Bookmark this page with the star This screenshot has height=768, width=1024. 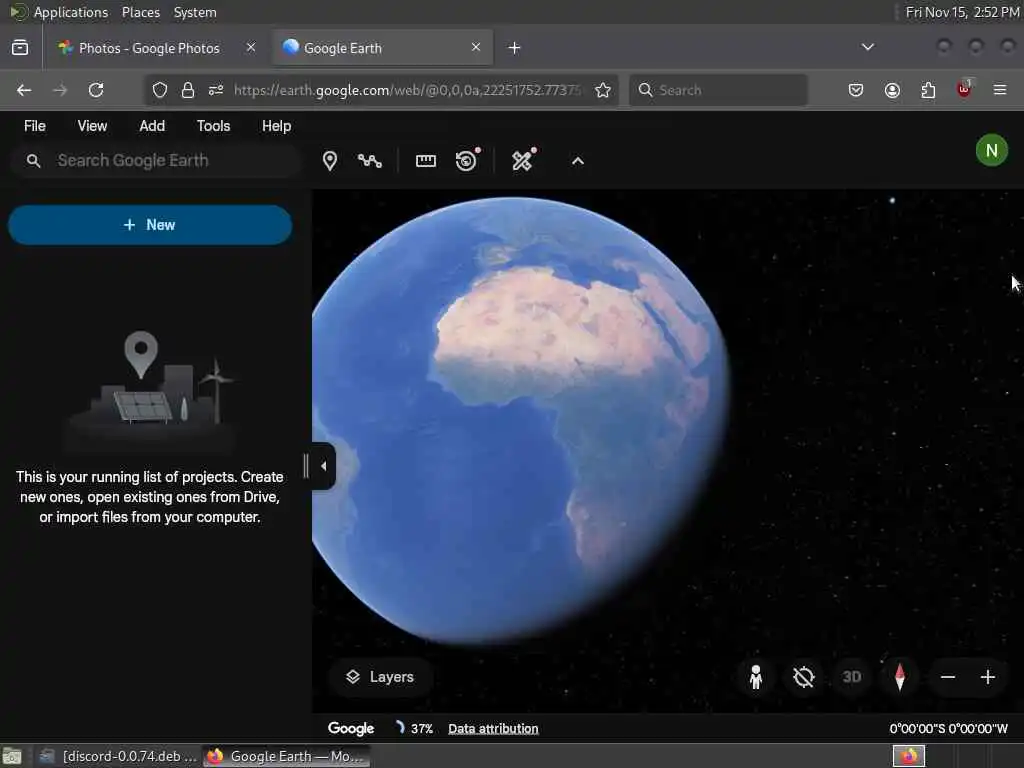[603, 90]
